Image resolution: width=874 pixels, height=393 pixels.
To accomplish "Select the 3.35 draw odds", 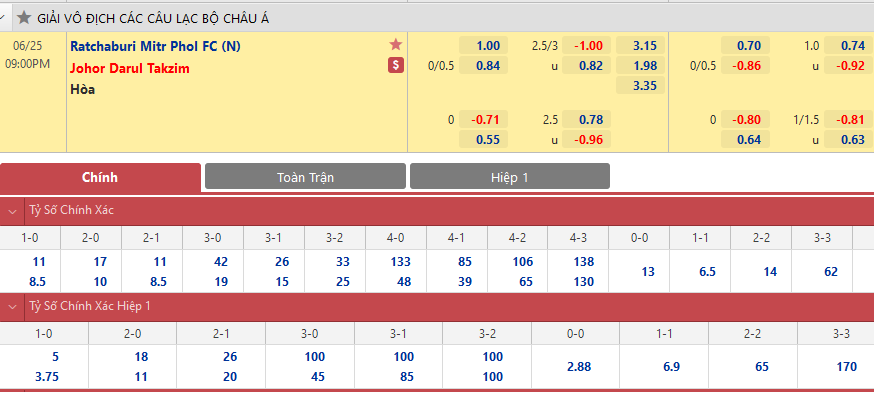I will click(640, 86).
